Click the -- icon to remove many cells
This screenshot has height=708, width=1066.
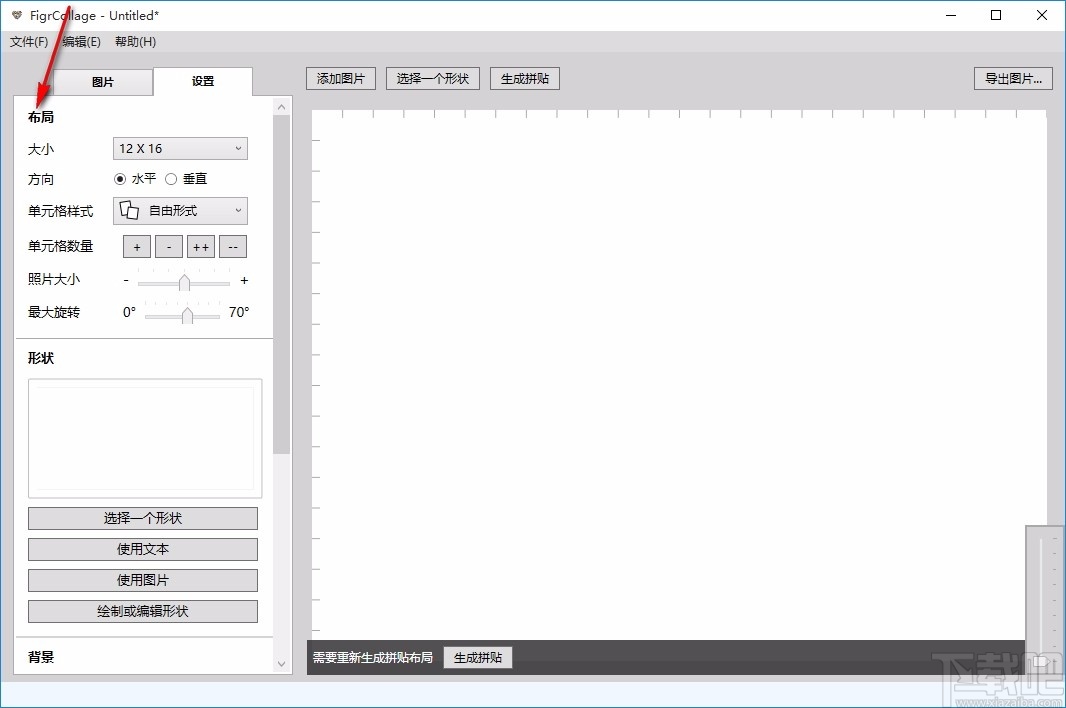(232, 246)
